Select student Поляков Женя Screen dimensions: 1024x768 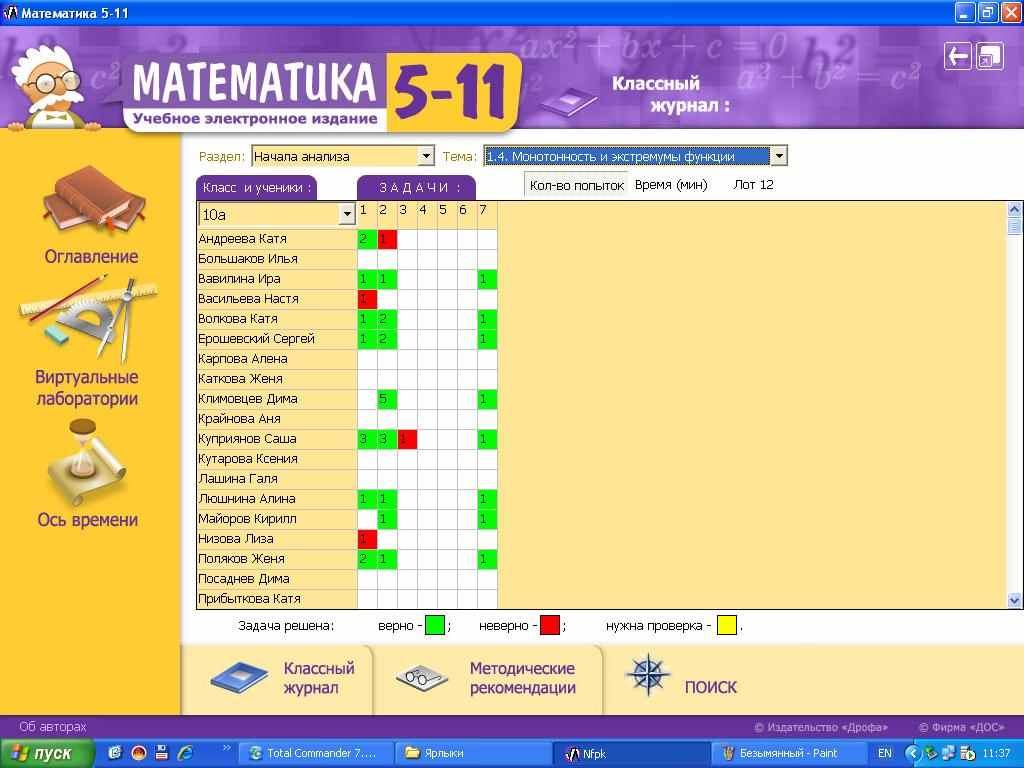(277, 559)
